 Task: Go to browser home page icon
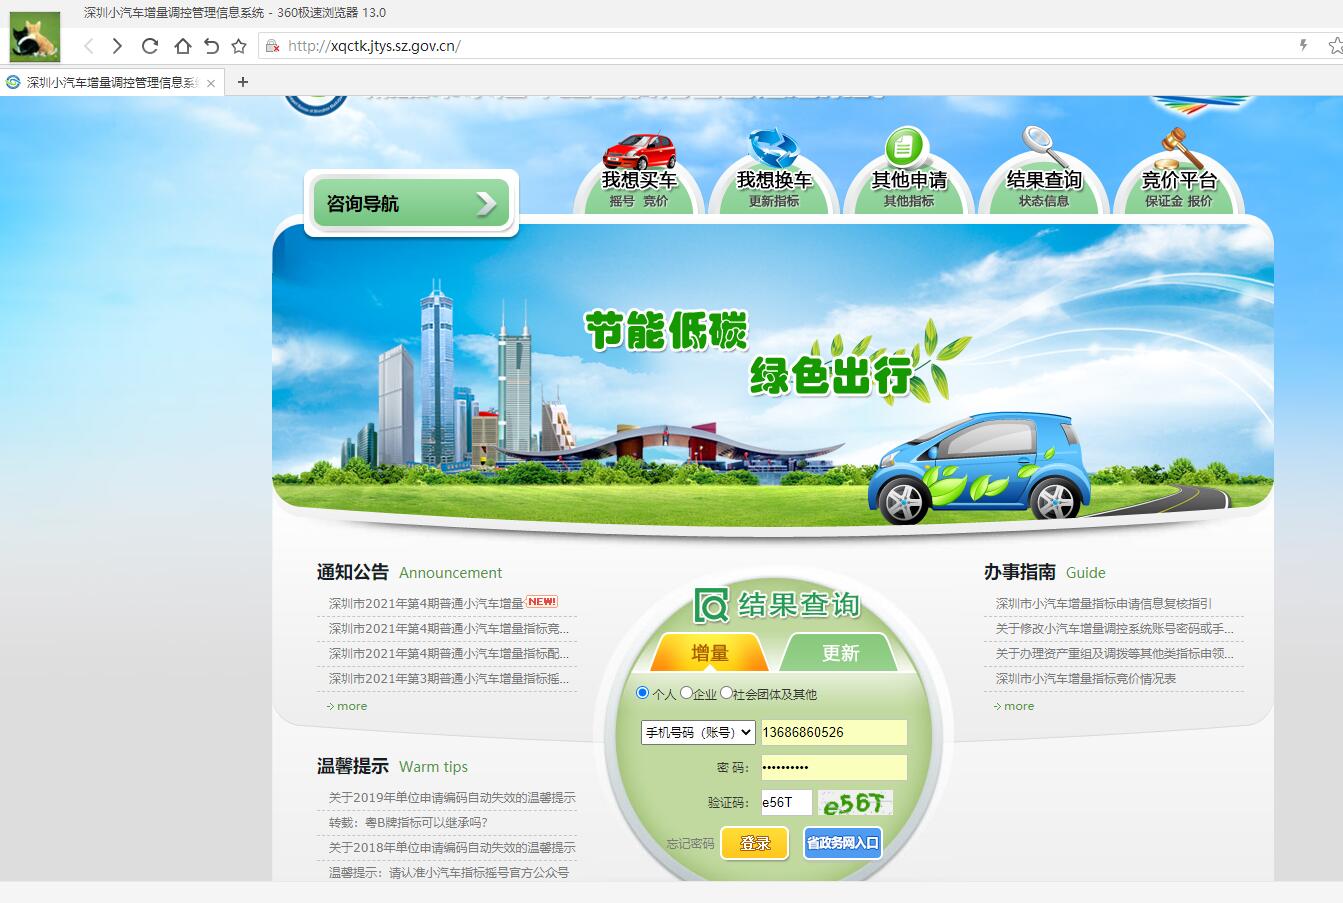click(182, 46)
